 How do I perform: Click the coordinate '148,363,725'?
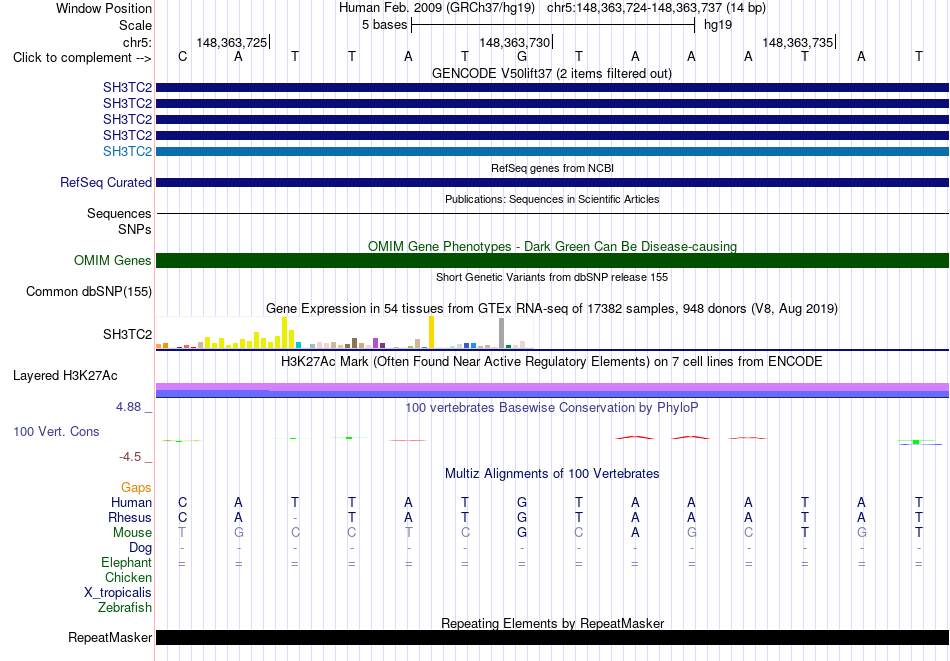point(231,42)
